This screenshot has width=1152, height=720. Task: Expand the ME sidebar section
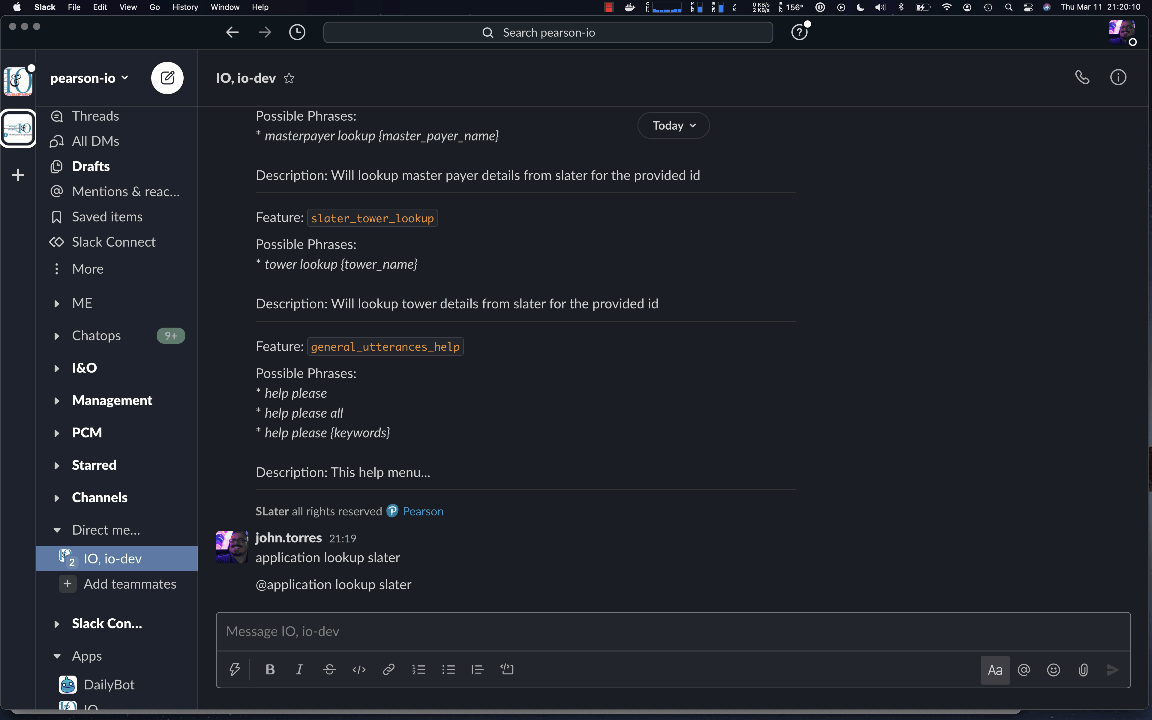point(57,303)
